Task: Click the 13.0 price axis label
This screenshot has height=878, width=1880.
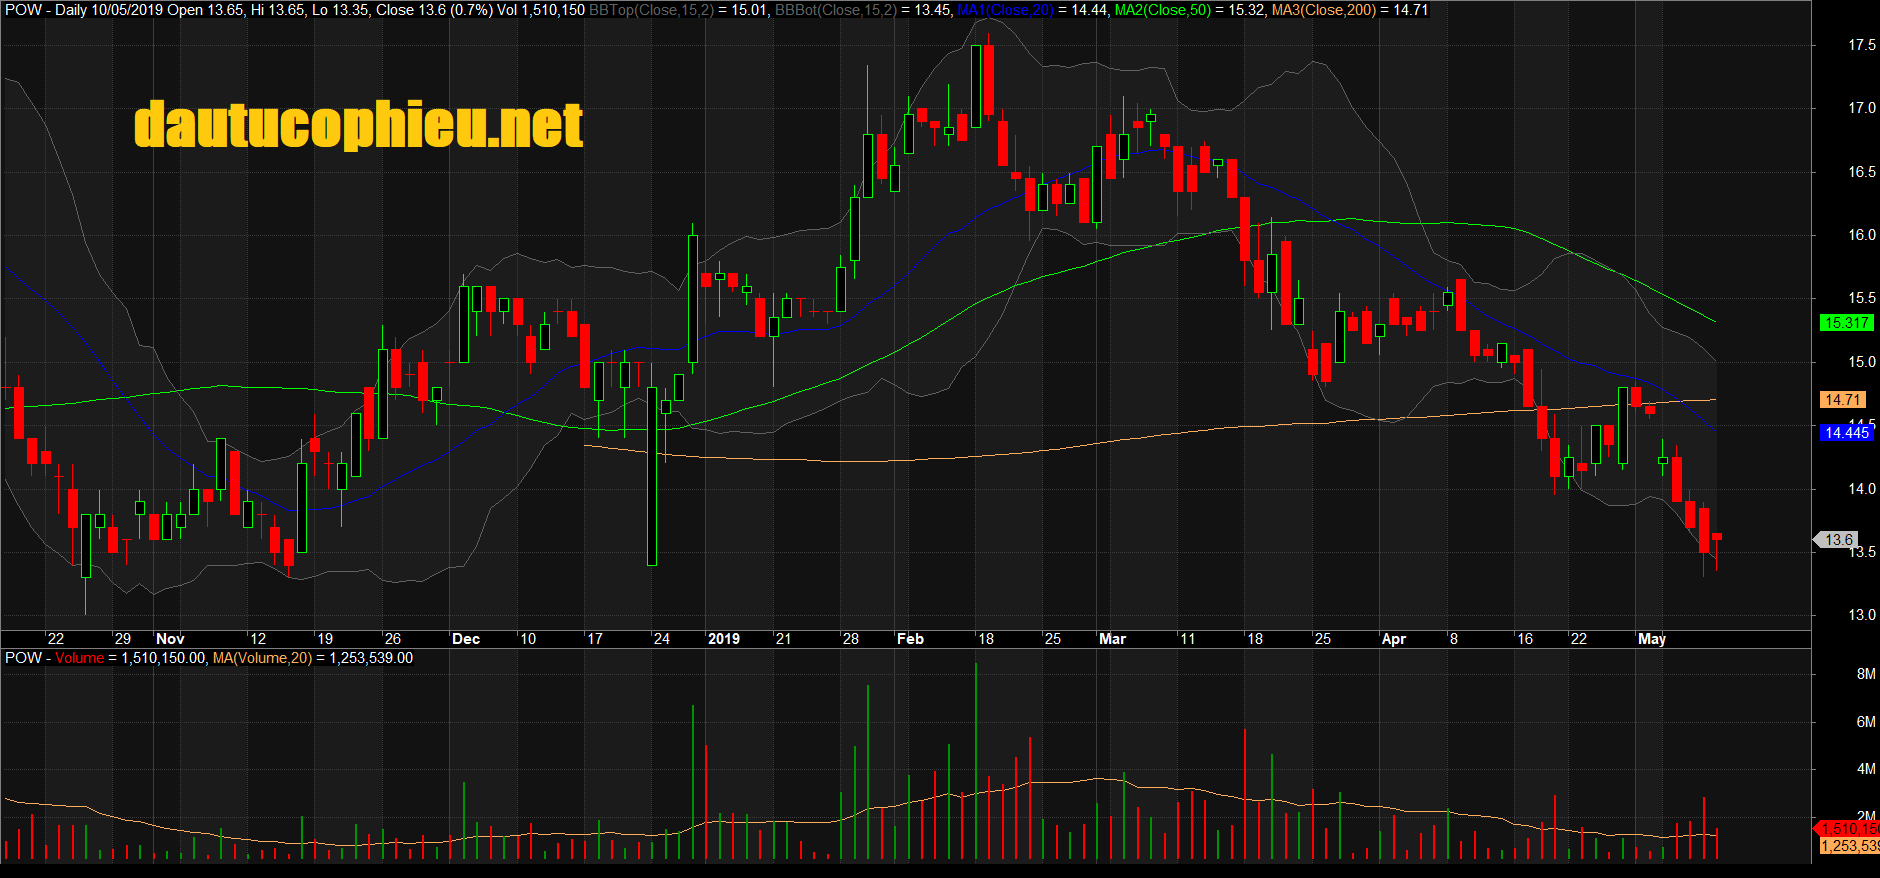Action: point(1862,615)
